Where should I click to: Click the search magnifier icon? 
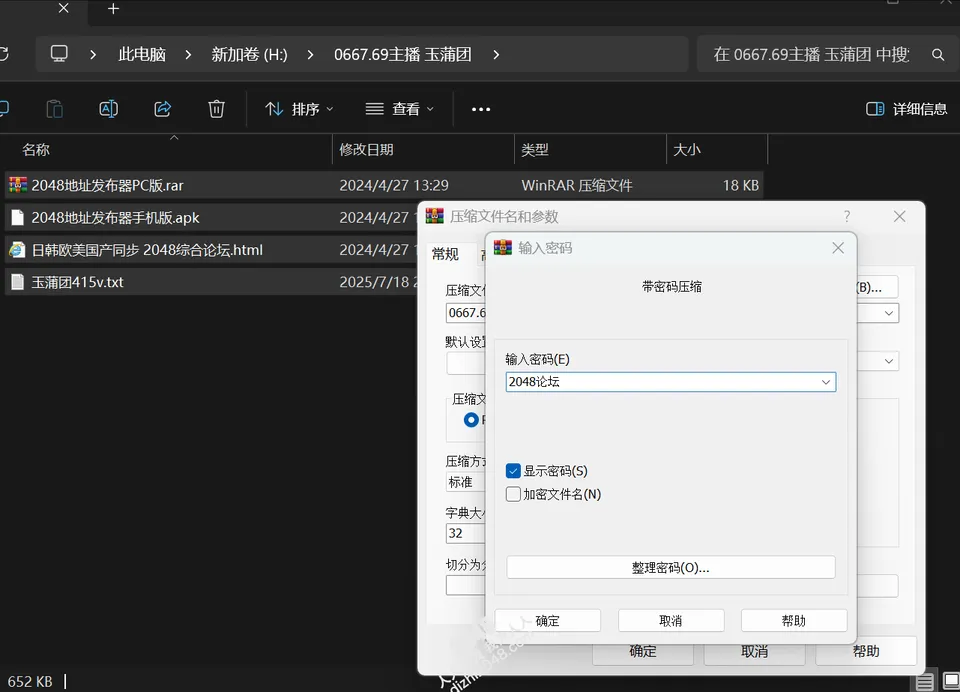[x=937, y=55]
